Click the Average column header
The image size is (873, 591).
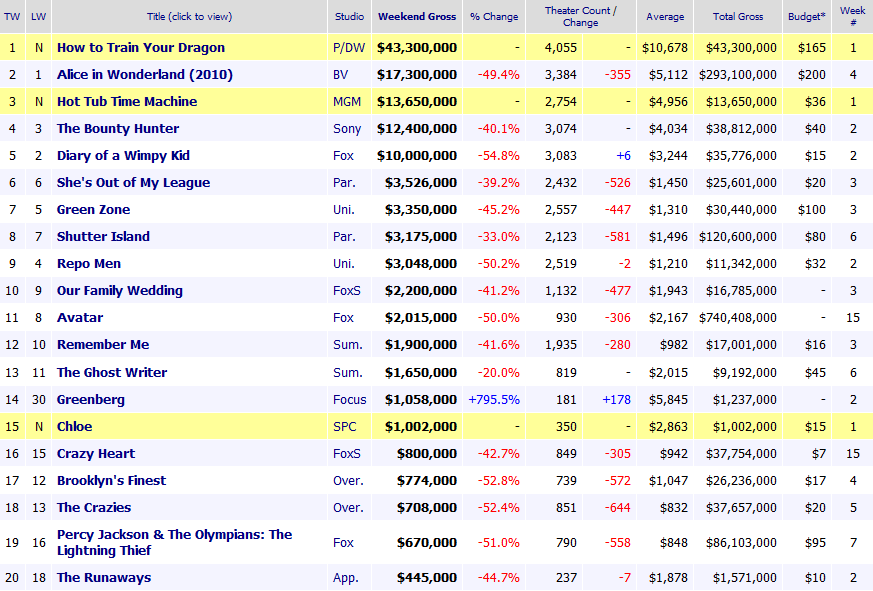tap(665, 17)
